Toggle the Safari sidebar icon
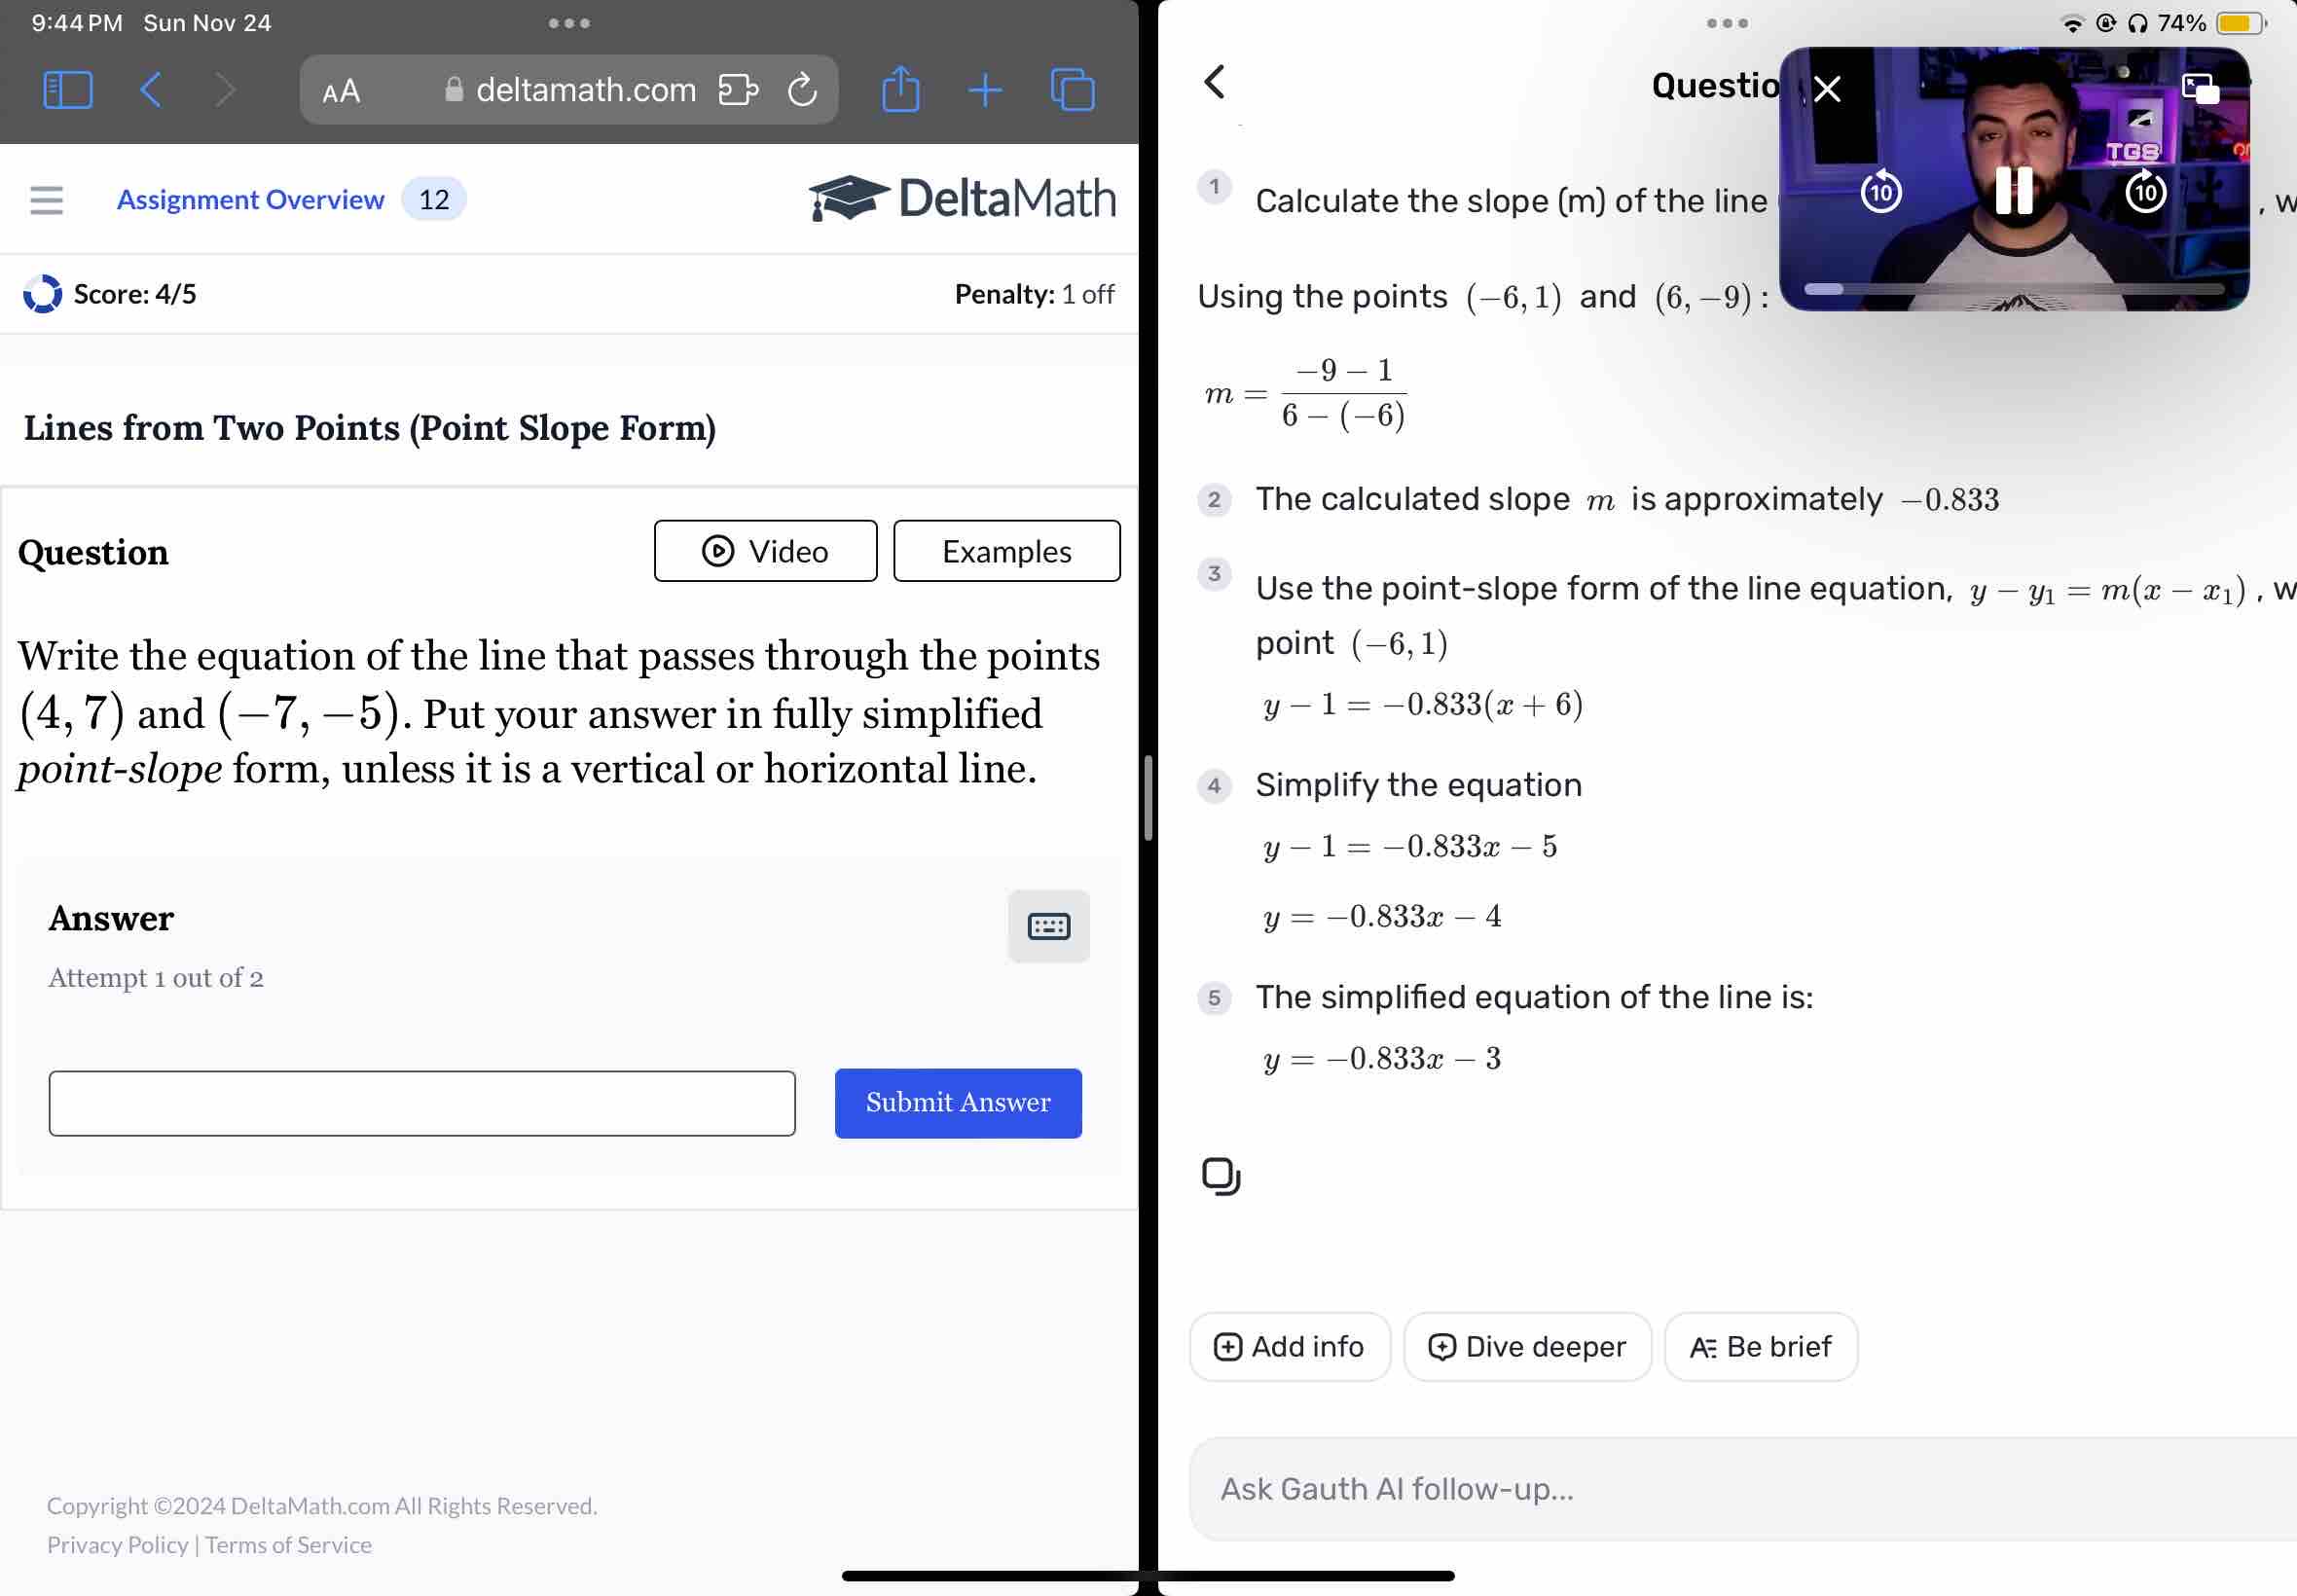 [x=68, y=90]
